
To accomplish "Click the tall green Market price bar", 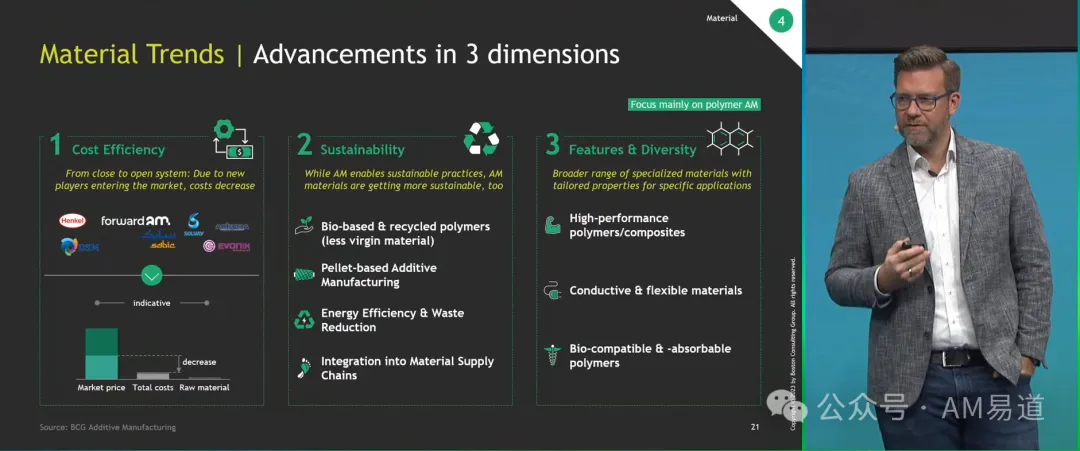I will [101, 353].
